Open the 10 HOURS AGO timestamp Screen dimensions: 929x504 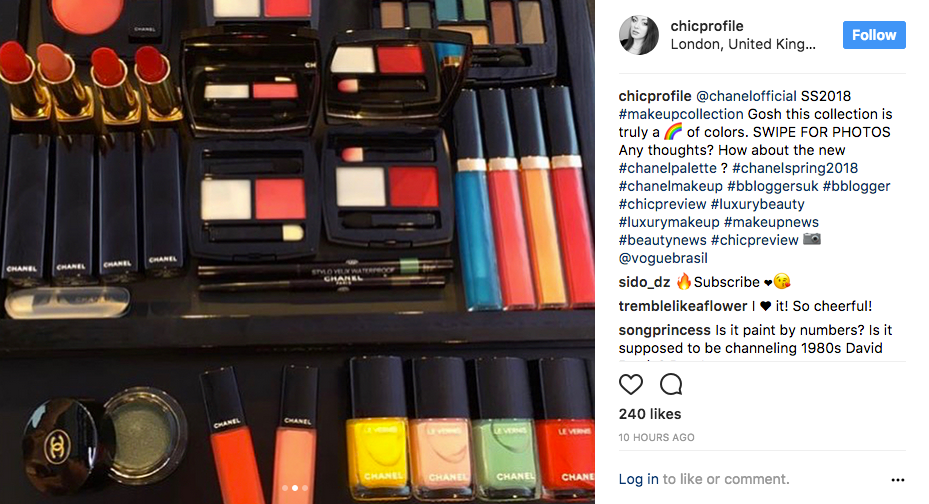coord(656,438)
